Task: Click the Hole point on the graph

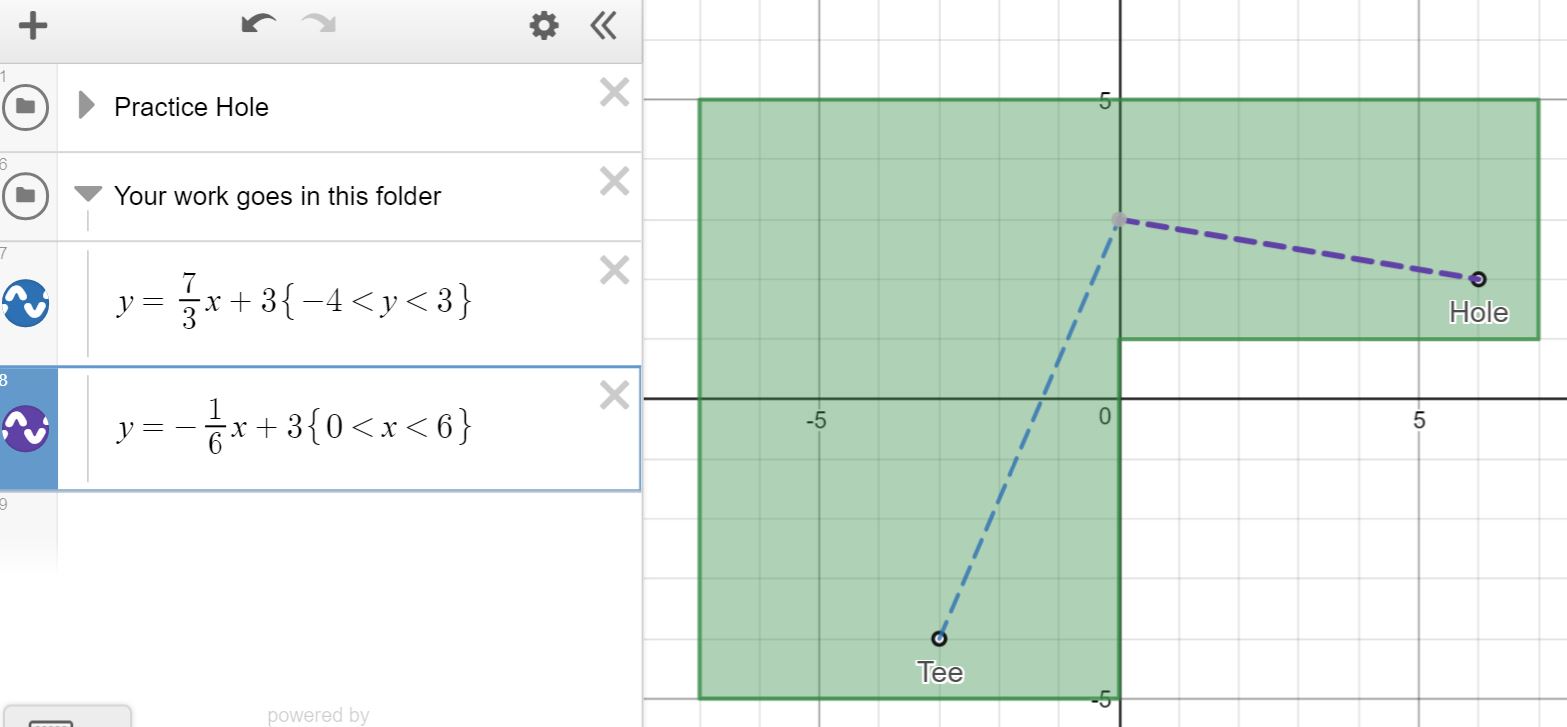Action: [x=1478, y=279]
